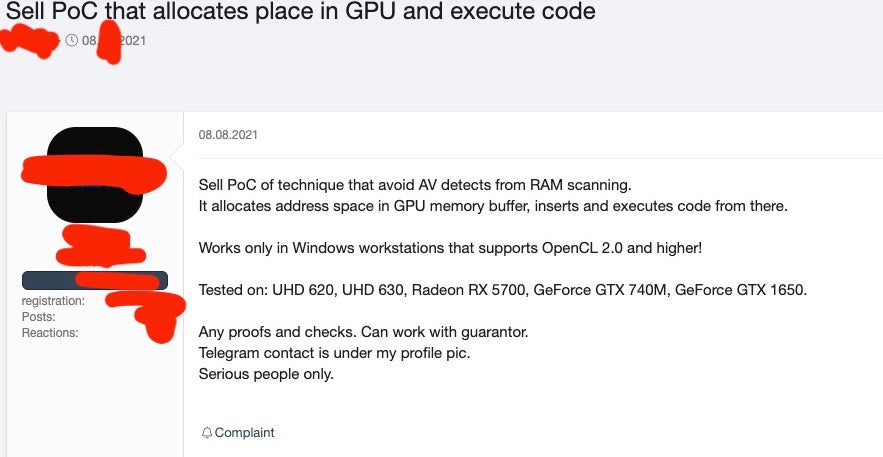Open the redacted thread author name in header

coord(30,42)
